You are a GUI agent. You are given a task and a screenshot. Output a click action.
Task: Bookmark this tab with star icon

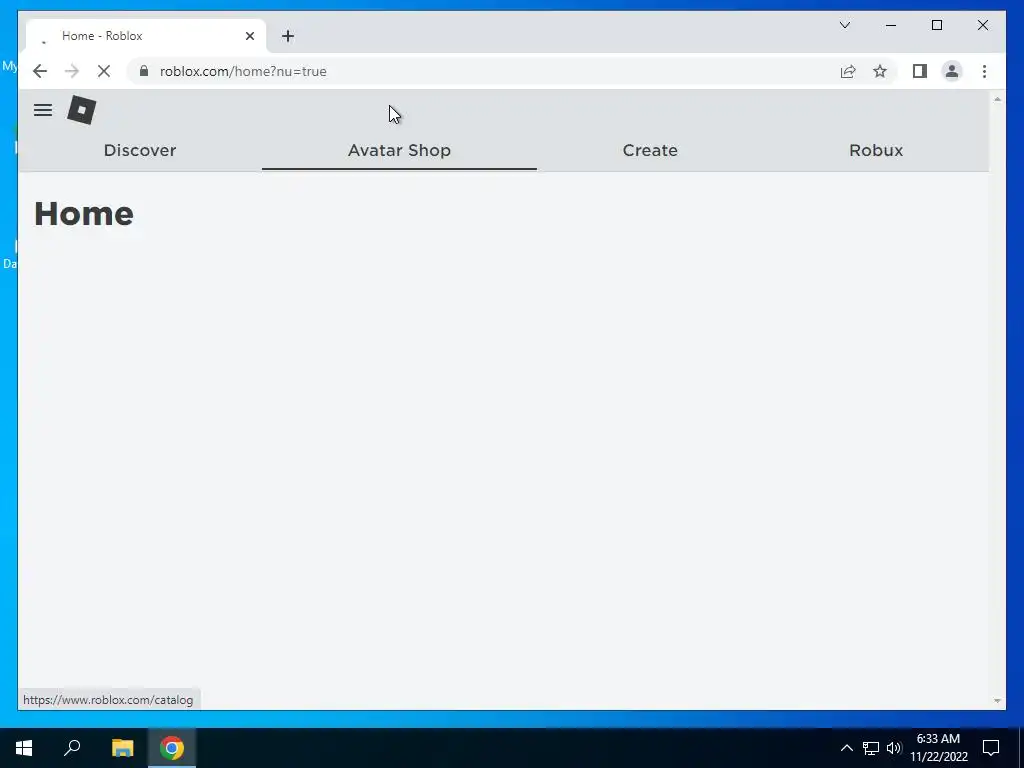coord(880,71)
